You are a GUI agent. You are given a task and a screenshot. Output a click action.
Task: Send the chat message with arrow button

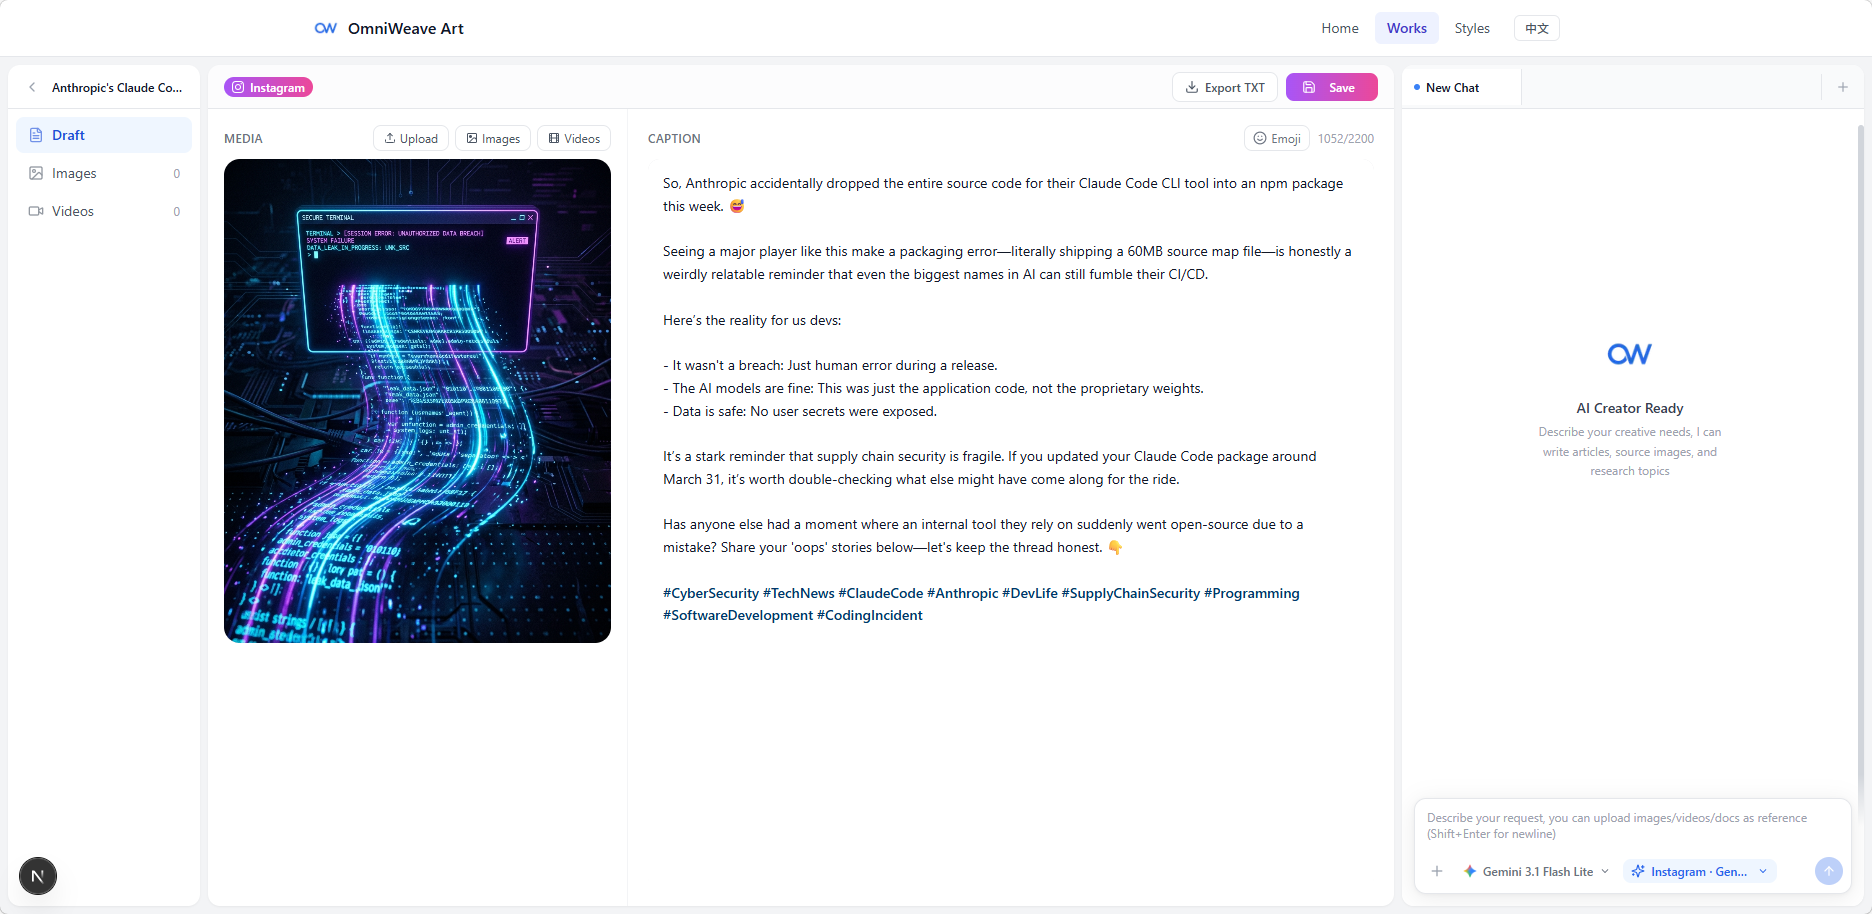pyautogui.click(x=1828, y=872)
